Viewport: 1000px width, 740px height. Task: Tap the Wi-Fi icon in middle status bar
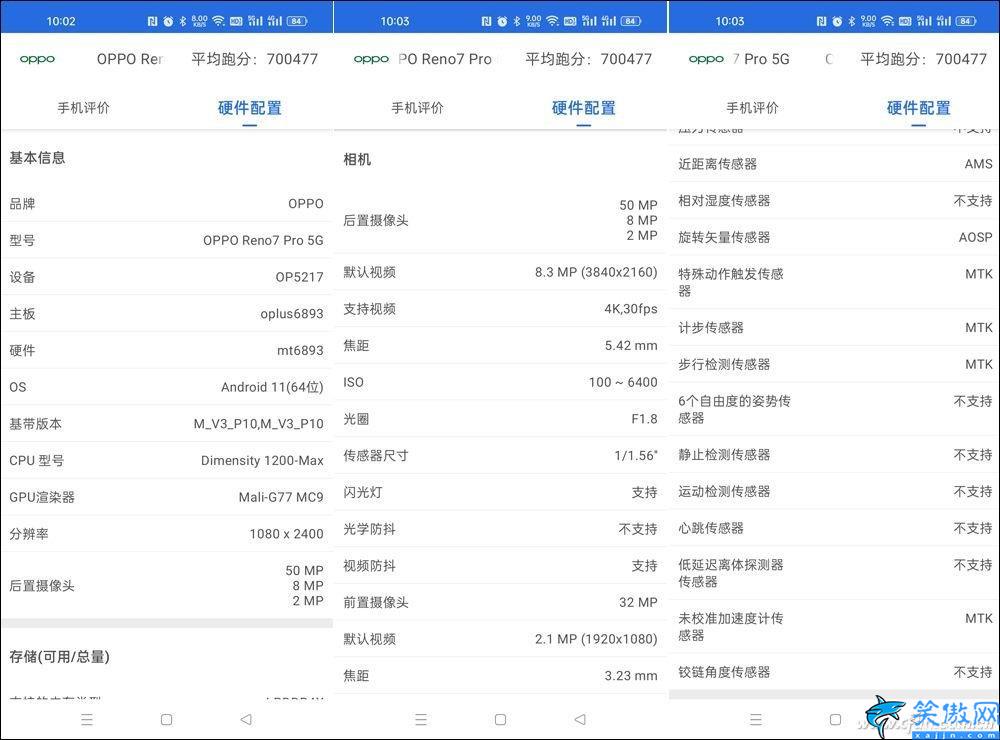552,21
